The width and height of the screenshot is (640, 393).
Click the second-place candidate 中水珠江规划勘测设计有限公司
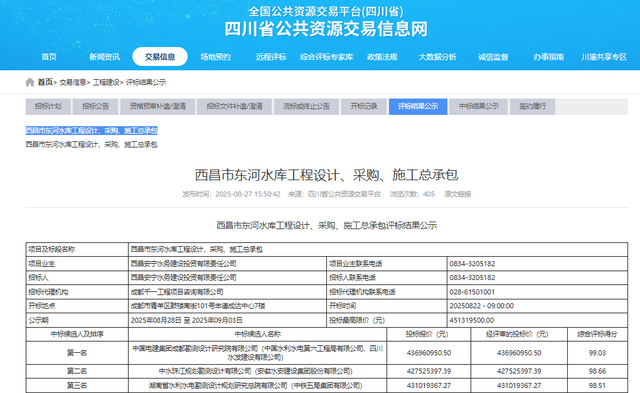pos(256,371)
